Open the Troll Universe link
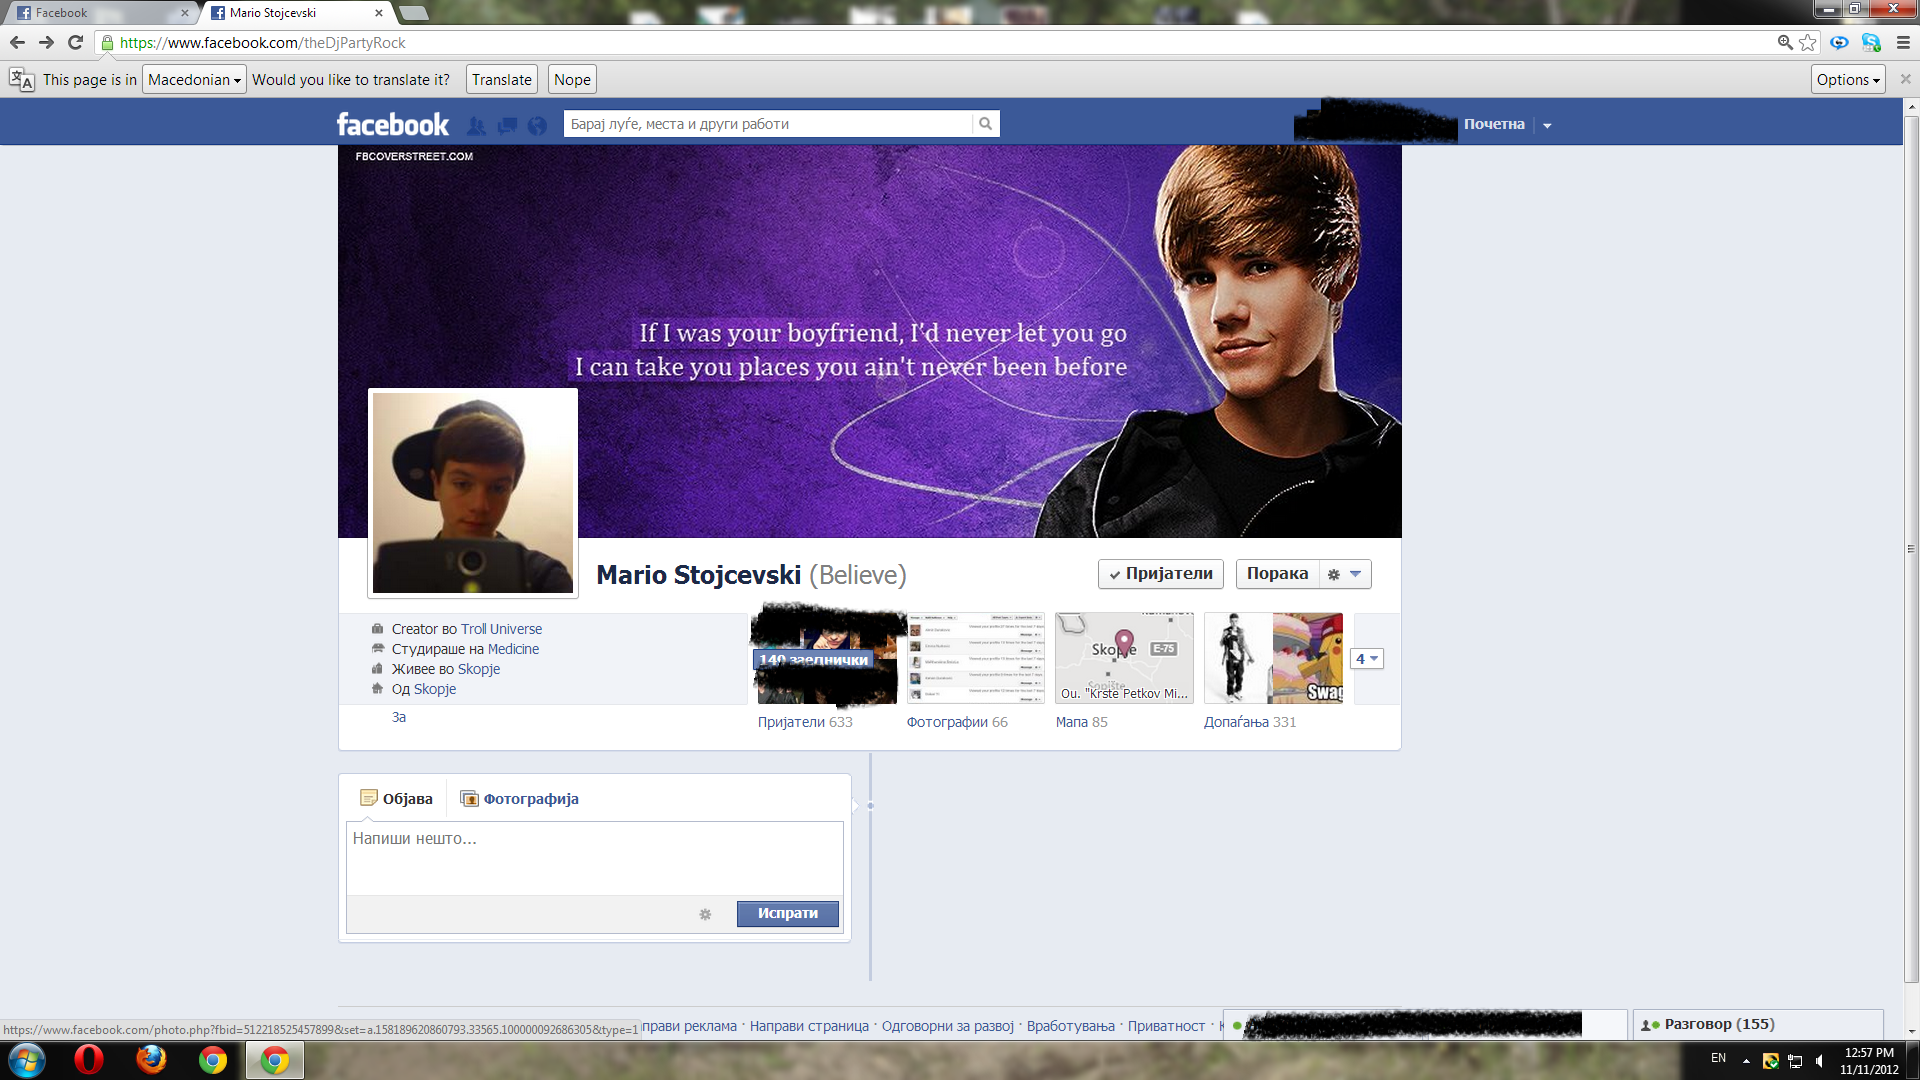The width and height of the screenshot is (1920, 1080). tap(501, 629)
